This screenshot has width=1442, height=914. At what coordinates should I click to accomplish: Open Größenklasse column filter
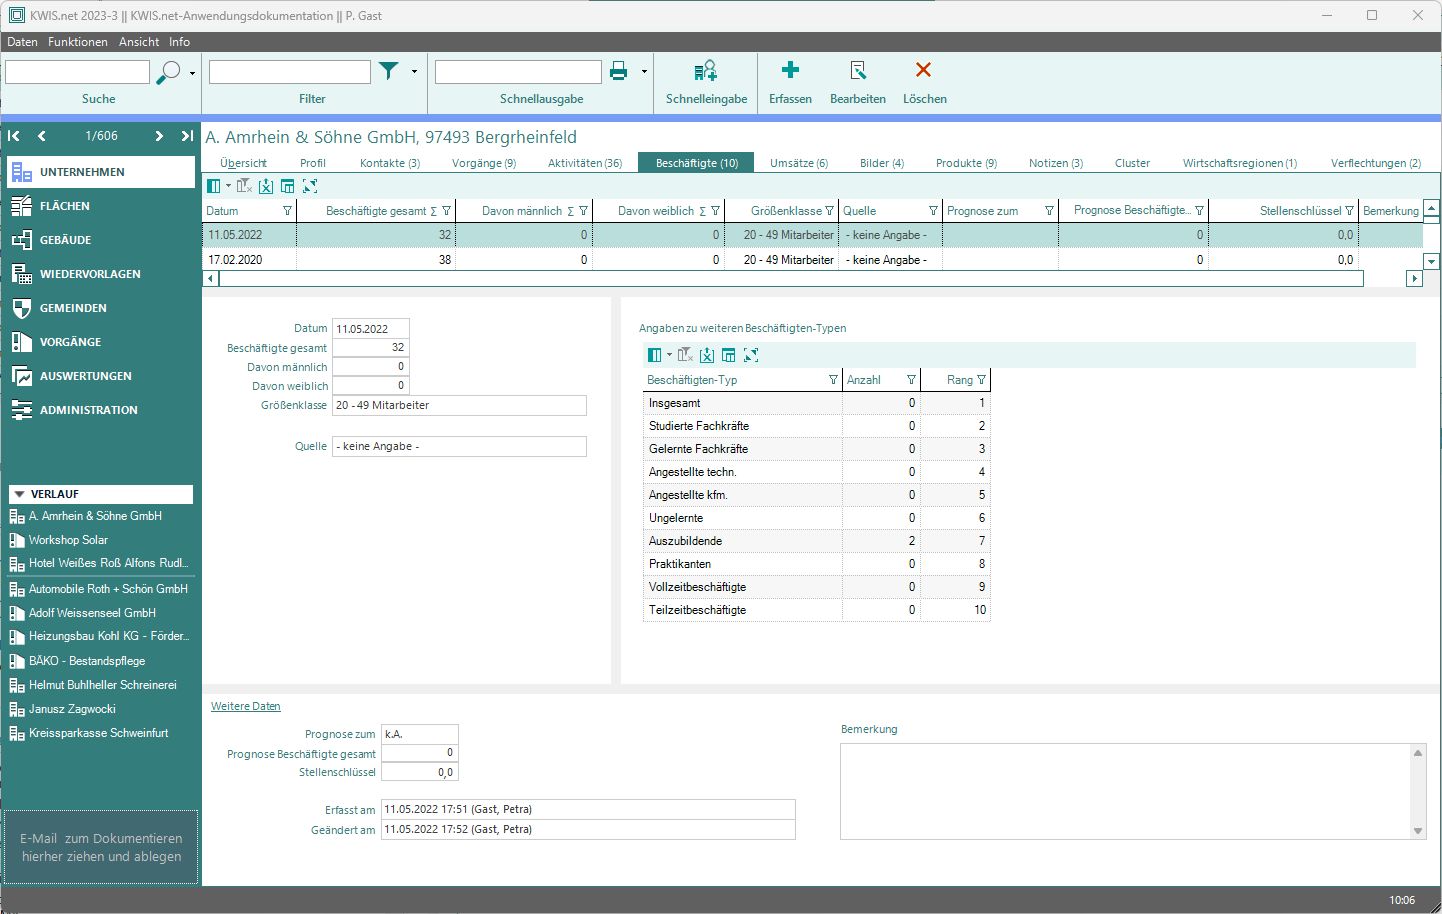coord(829,211)
